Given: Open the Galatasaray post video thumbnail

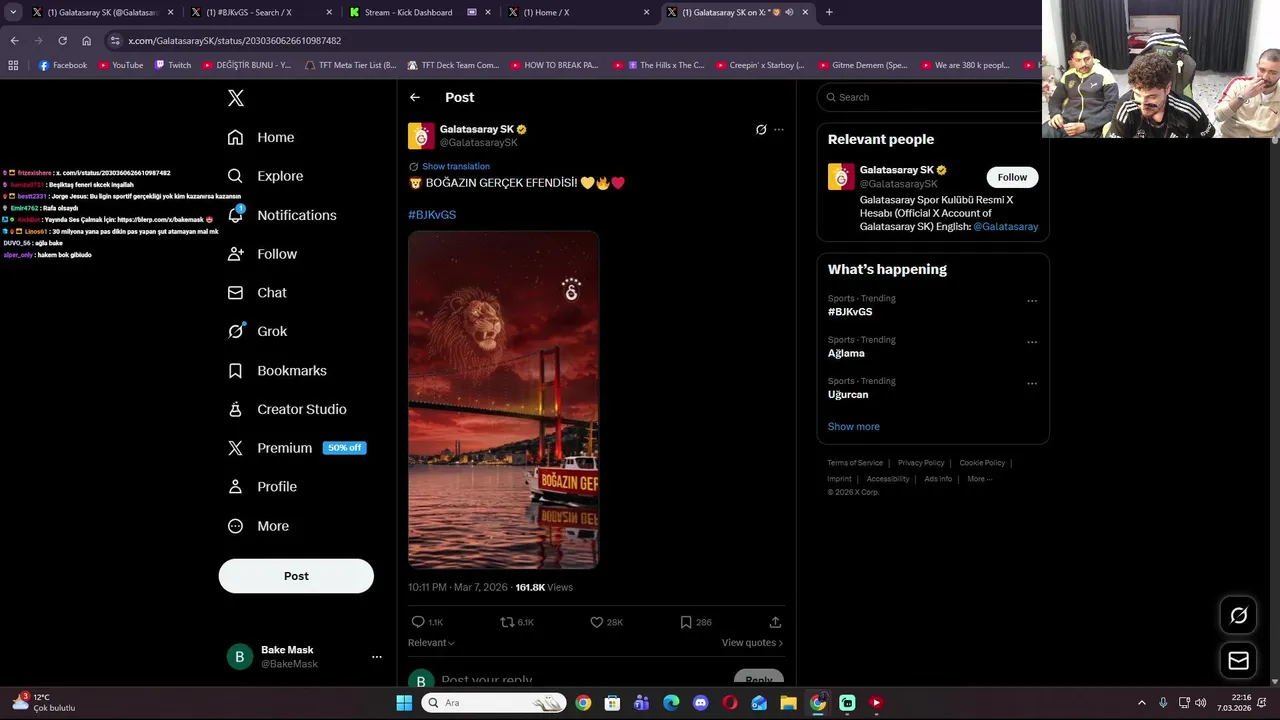Looking at the screenshot, I should click(503, 400).
